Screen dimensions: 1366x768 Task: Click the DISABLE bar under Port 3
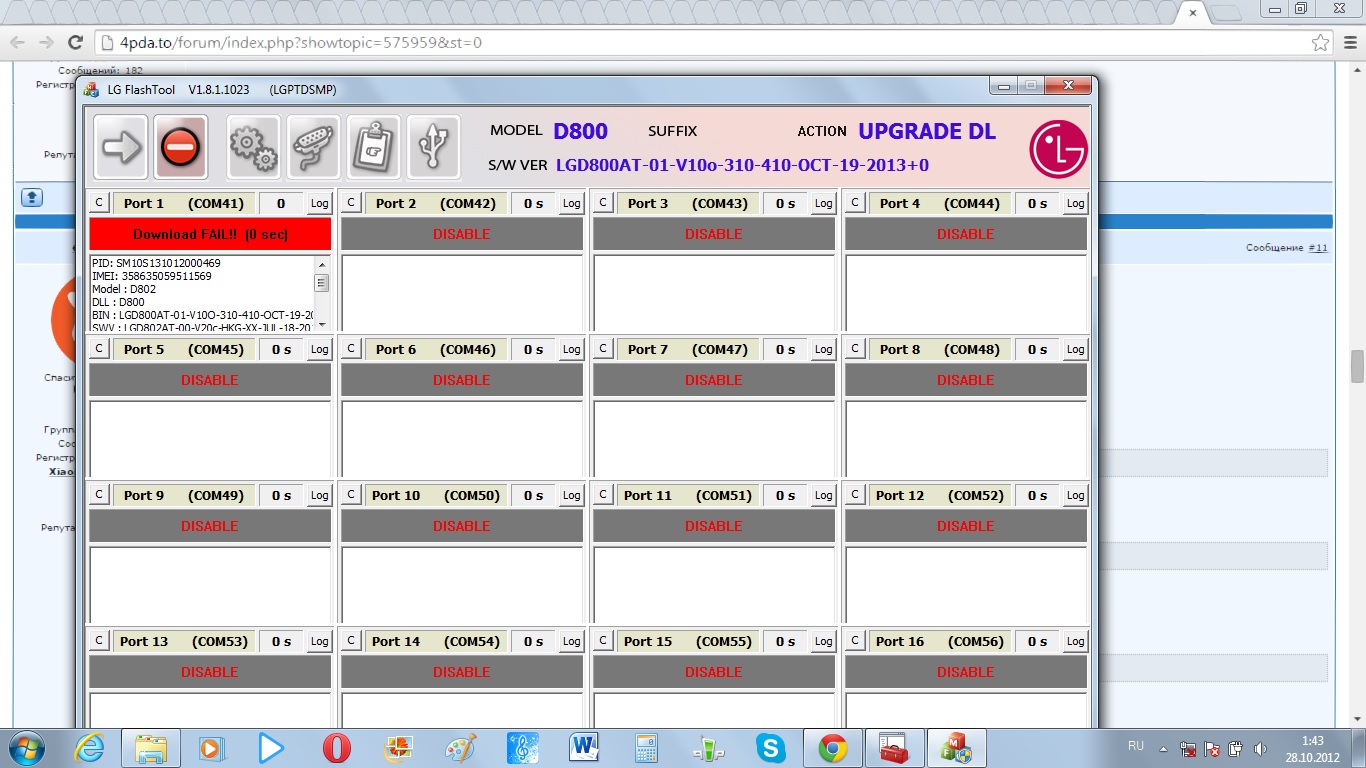714,234
